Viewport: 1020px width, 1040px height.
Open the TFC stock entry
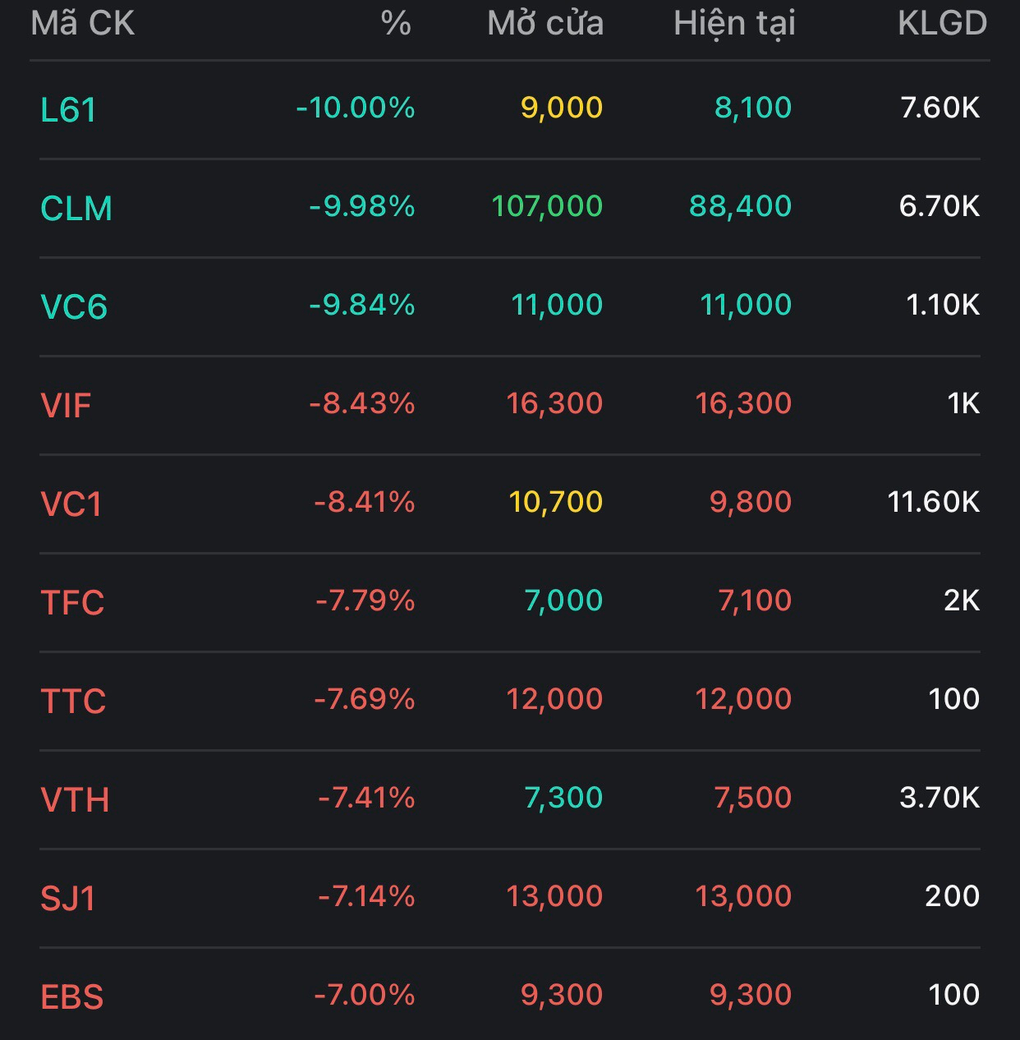pos(72,602)
